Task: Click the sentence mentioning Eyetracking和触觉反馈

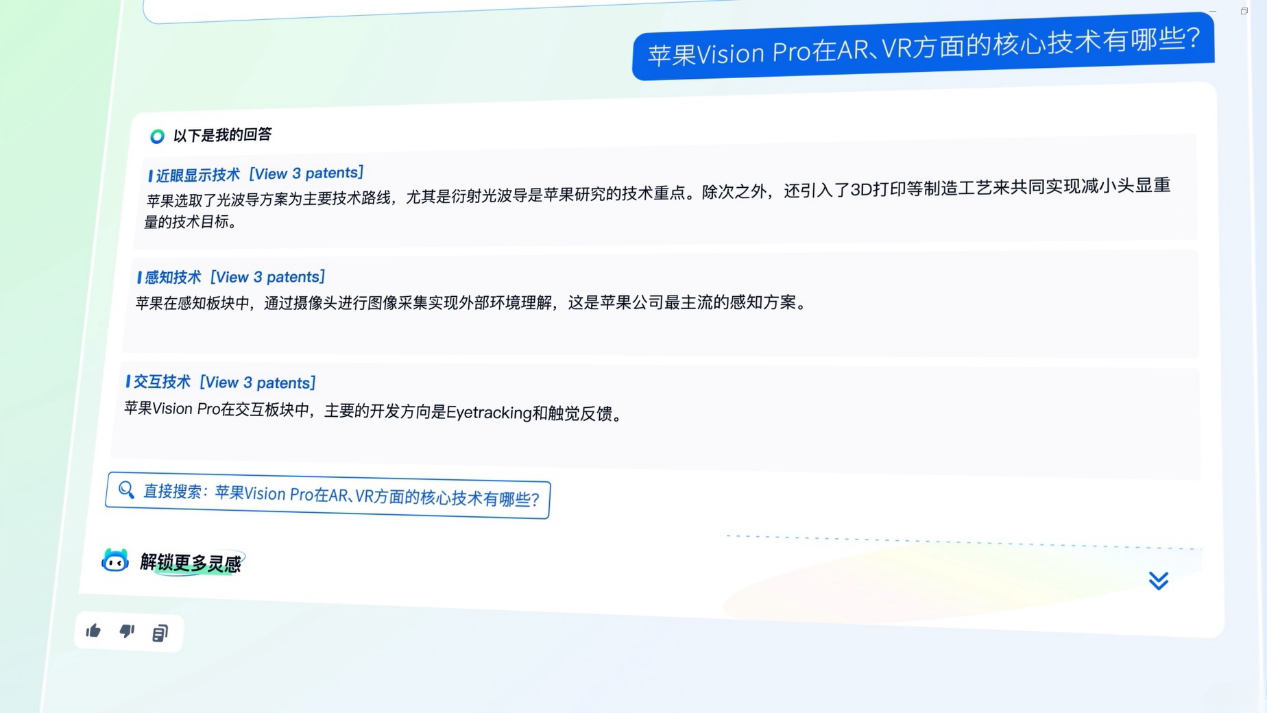Action: click(373, 410)
